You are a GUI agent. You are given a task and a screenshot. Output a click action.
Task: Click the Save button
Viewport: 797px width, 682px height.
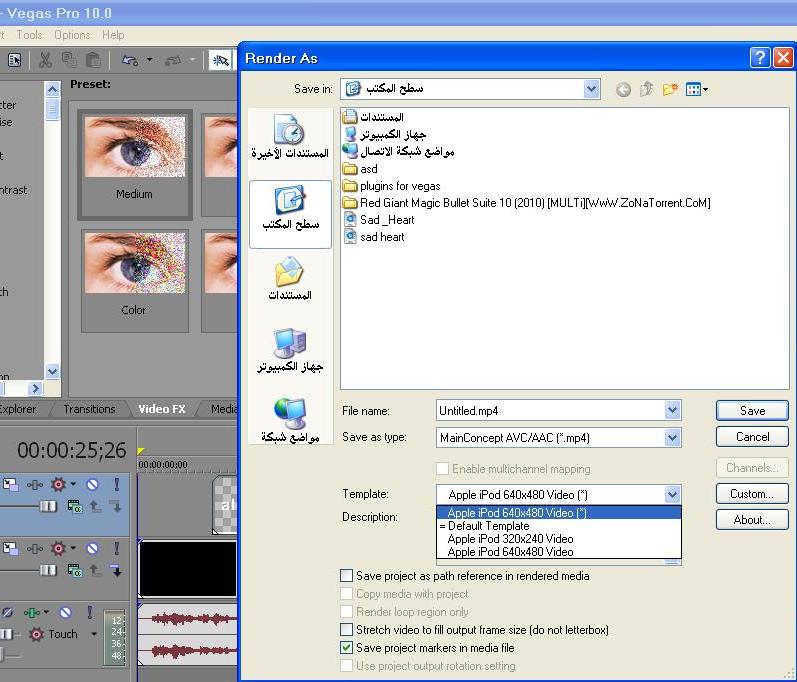pyautogui.click(x=752, y=411)
